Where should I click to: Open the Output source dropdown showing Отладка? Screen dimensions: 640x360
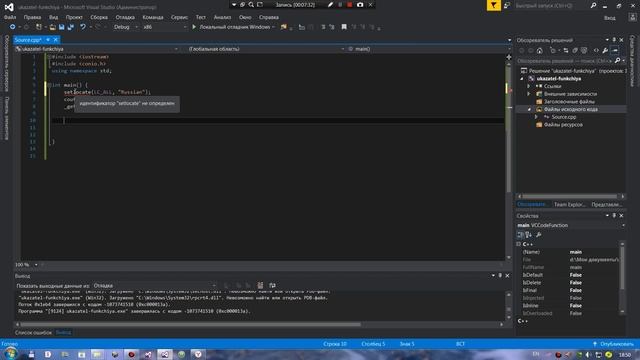[x=155, y=286]
